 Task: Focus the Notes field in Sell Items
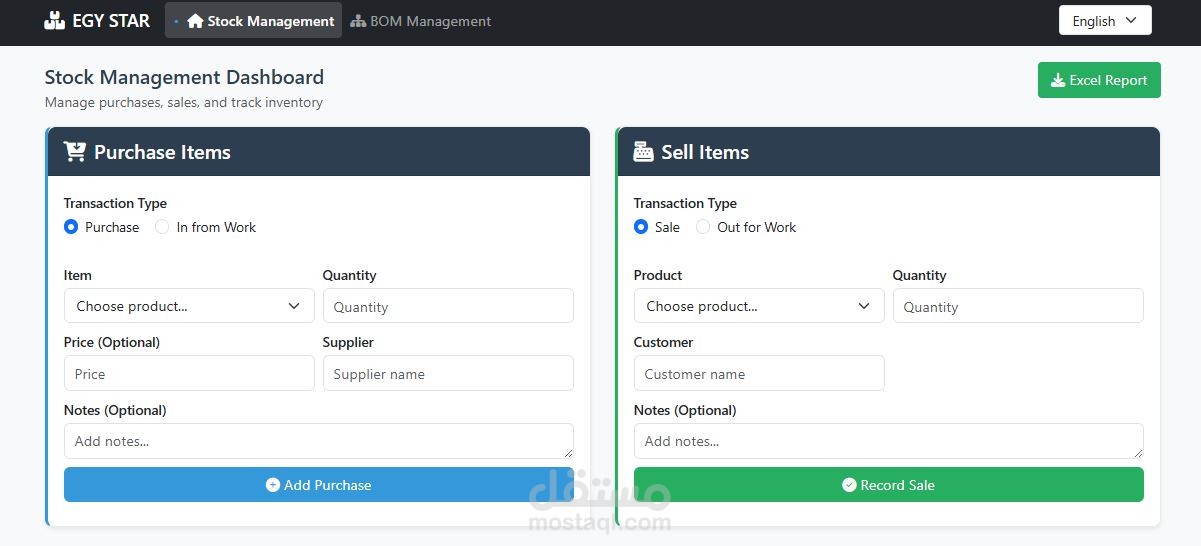pos(889,441)
